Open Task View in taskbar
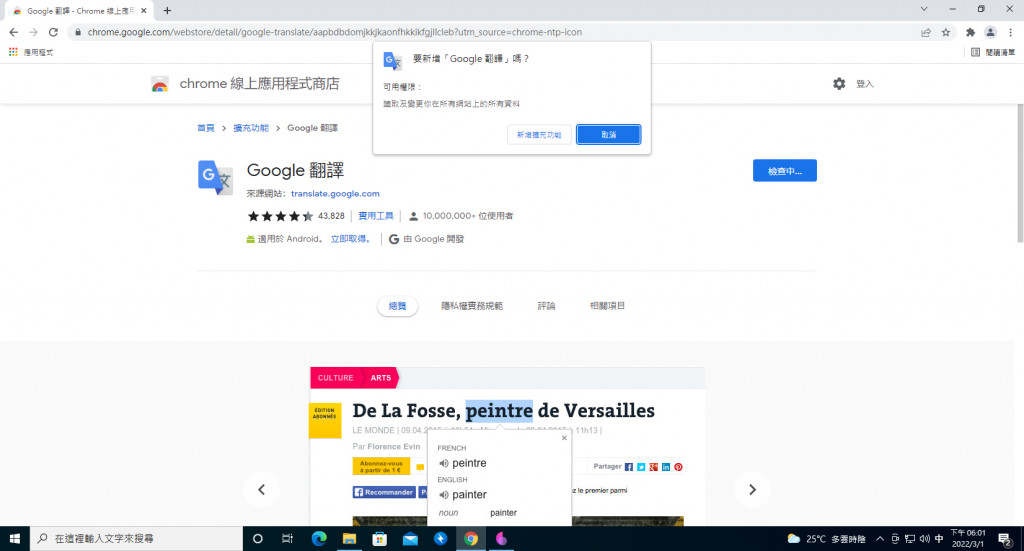The height and width of the screenshot is (551, 1024). (x=287, y=539)
